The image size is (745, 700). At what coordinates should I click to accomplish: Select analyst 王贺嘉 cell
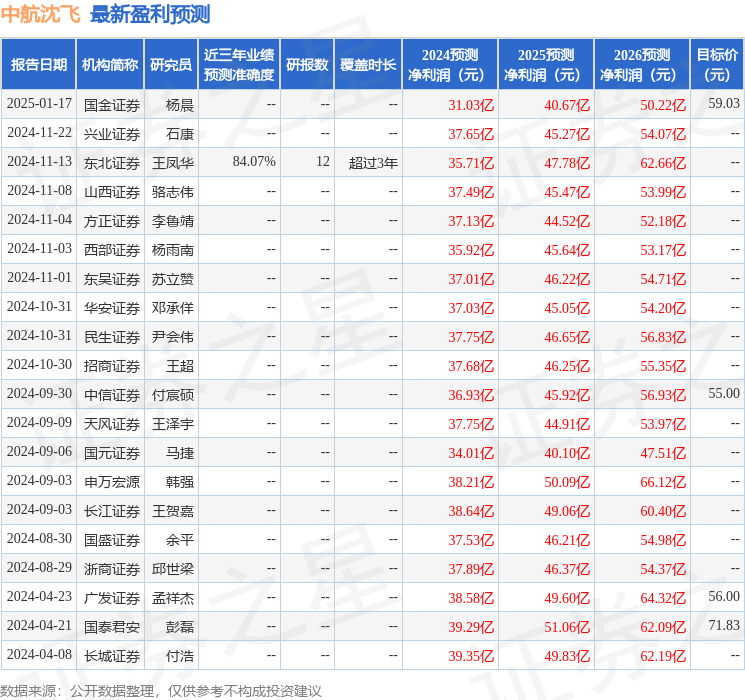171,510
